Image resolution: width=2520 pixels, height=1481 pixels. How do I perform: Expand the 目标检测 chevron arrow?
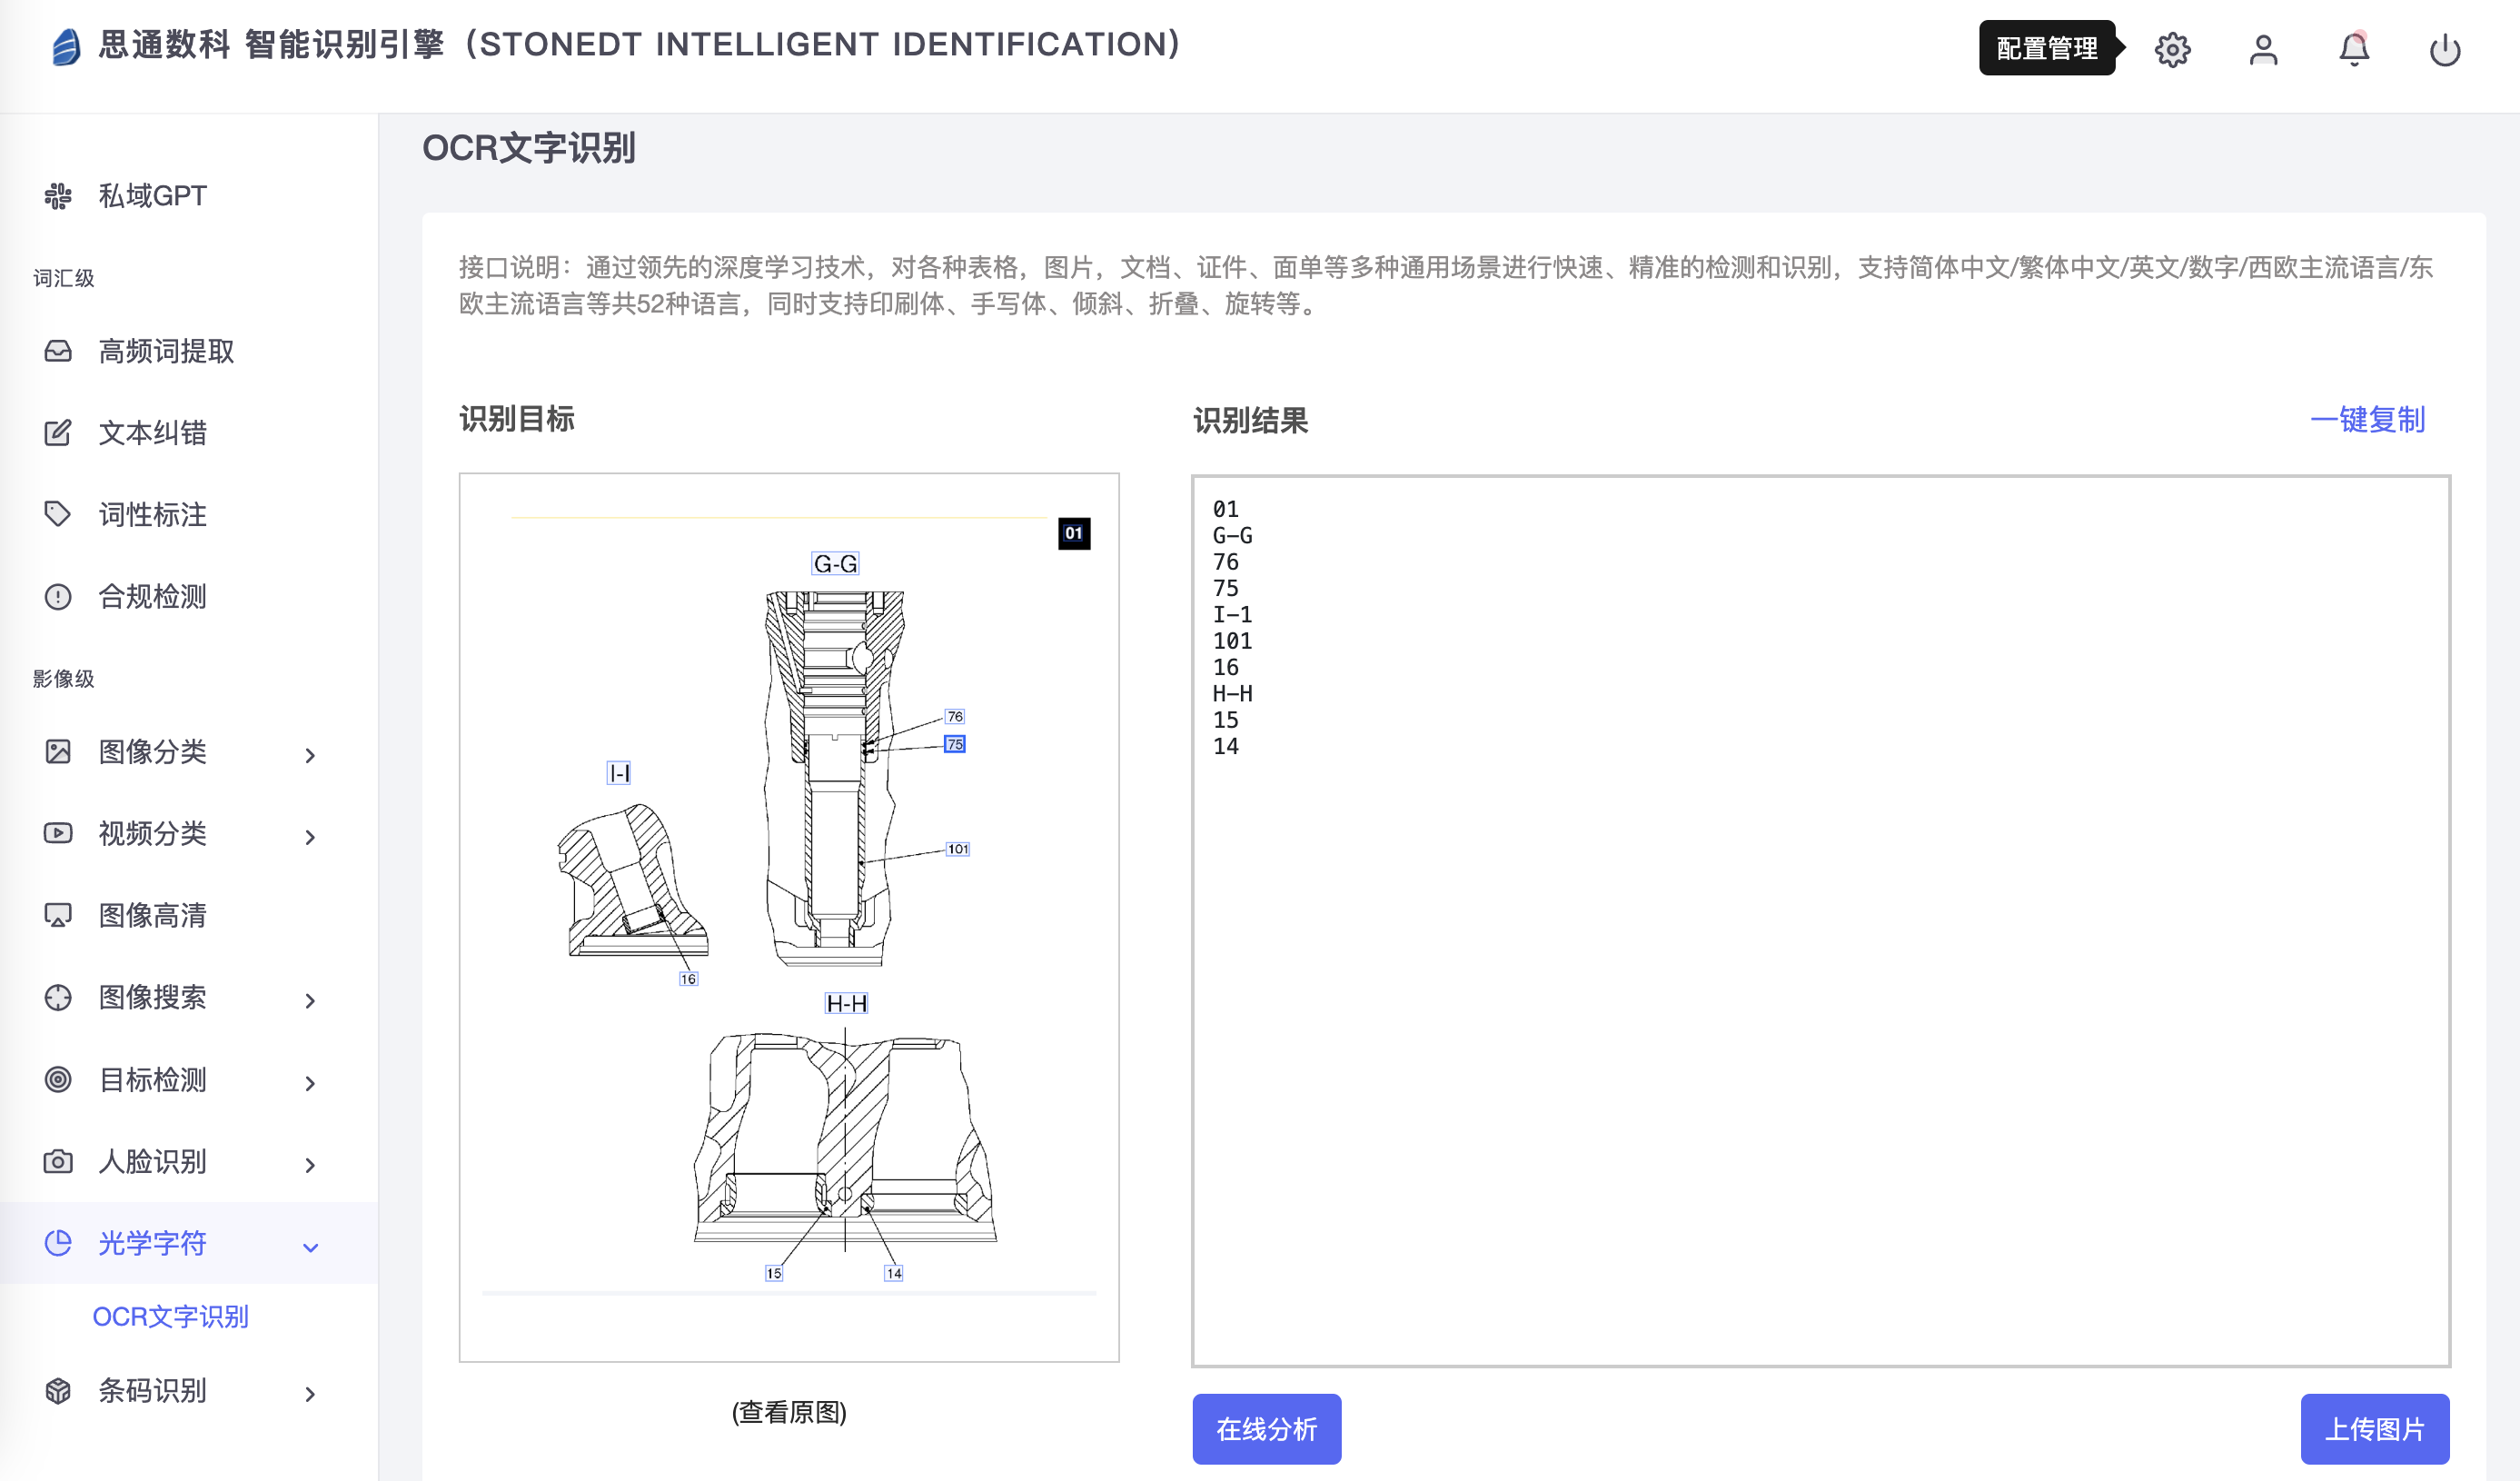pos(310,1083)
